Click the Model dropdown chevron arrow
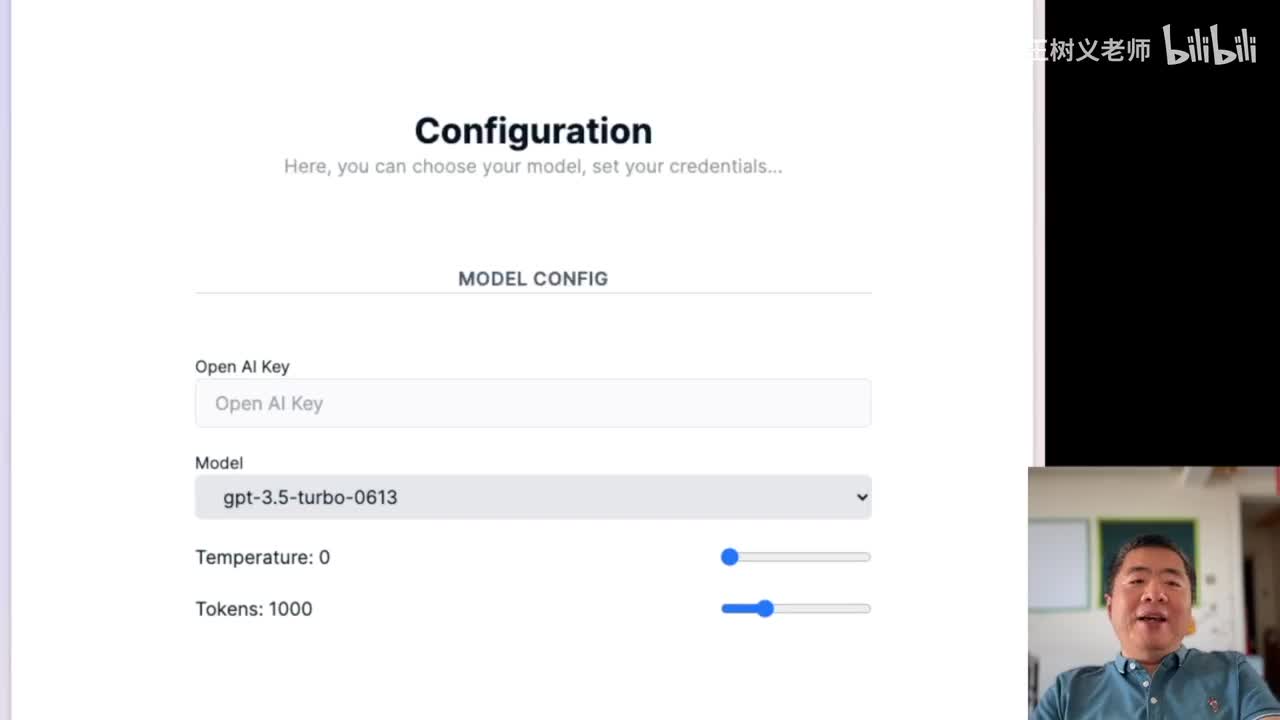The width and height of the screenshot is (1280, 720). (862, 497)
